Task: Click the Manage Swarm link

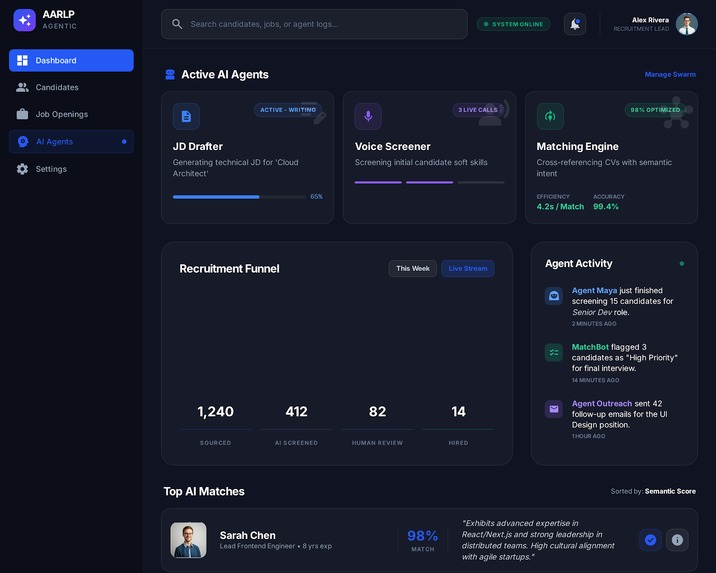Action: (670, 74)
